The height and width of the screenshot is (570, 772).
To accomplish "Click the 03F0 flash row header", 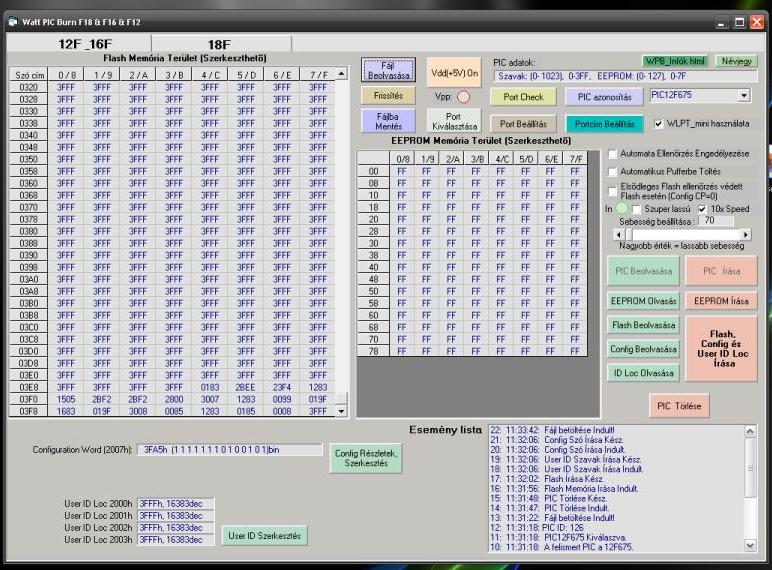I will tap(29, 399).
